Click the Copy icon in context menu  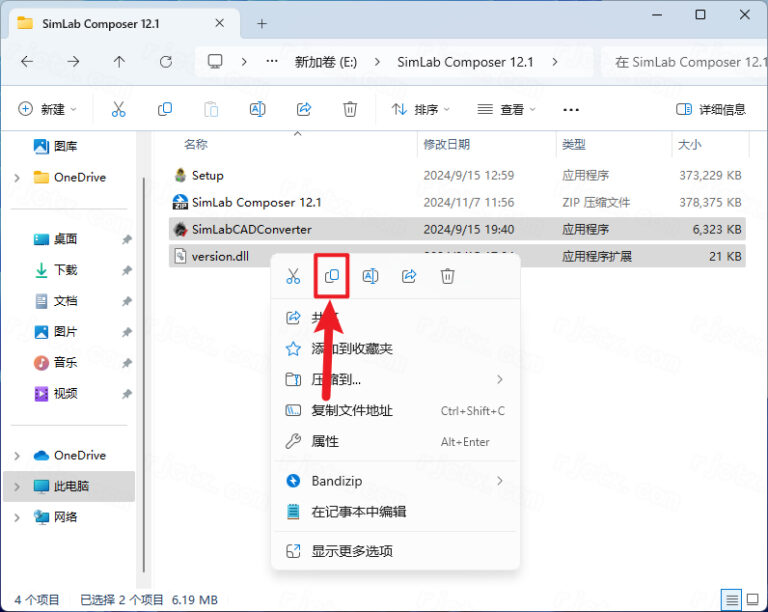332,277
